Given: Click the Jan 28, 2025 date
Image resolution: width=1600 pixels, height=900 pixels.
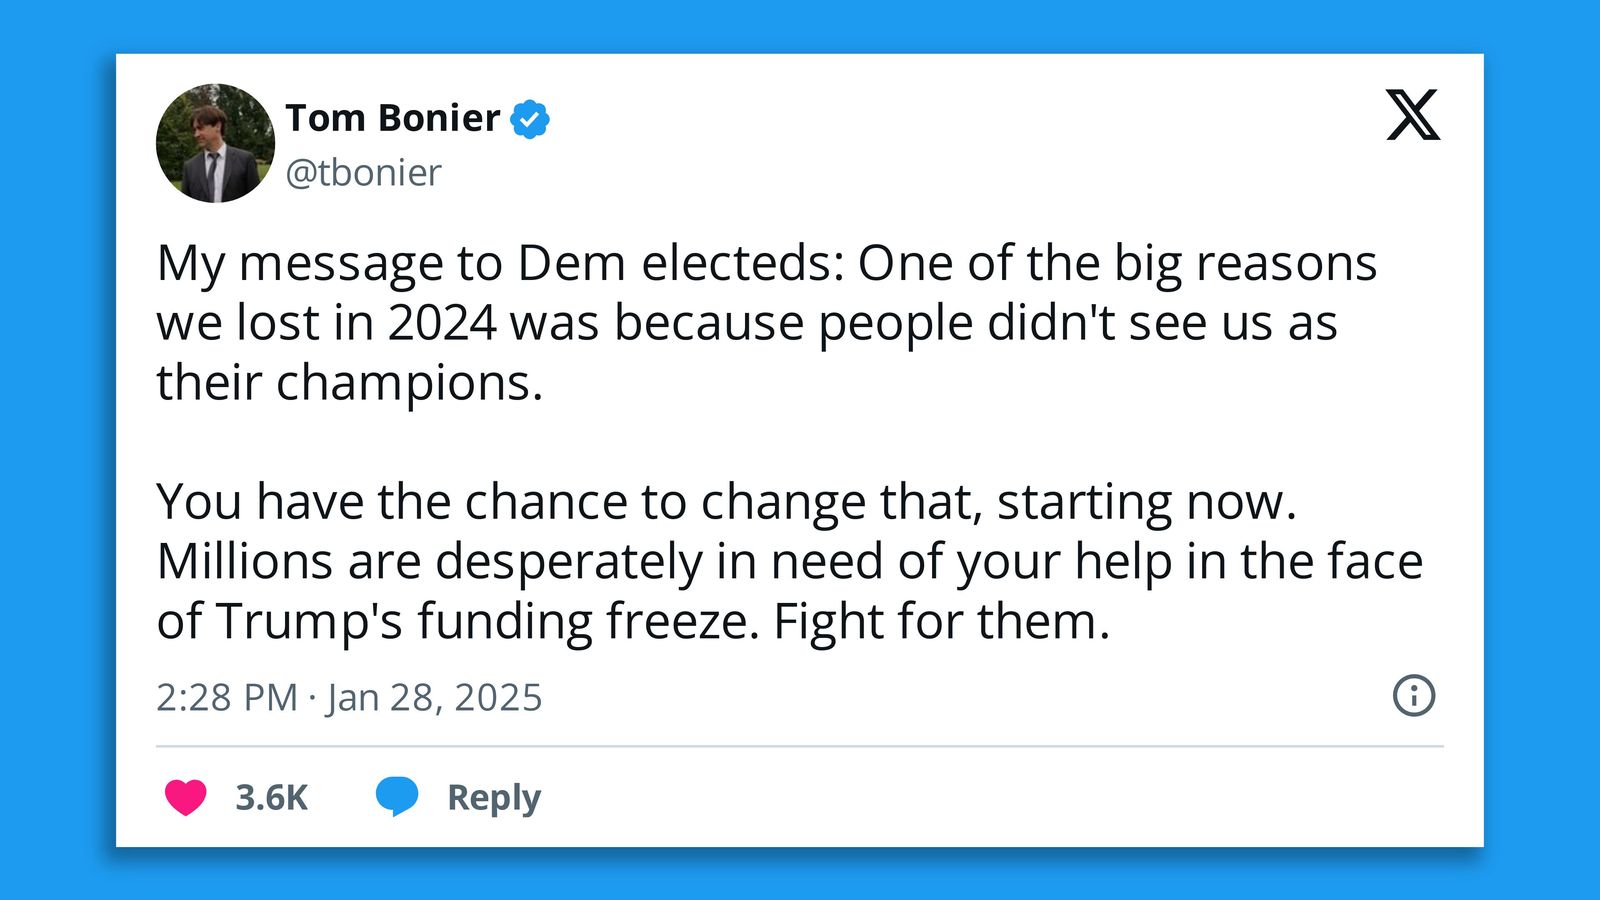Looking at the screenshot, I should (434, 697).
